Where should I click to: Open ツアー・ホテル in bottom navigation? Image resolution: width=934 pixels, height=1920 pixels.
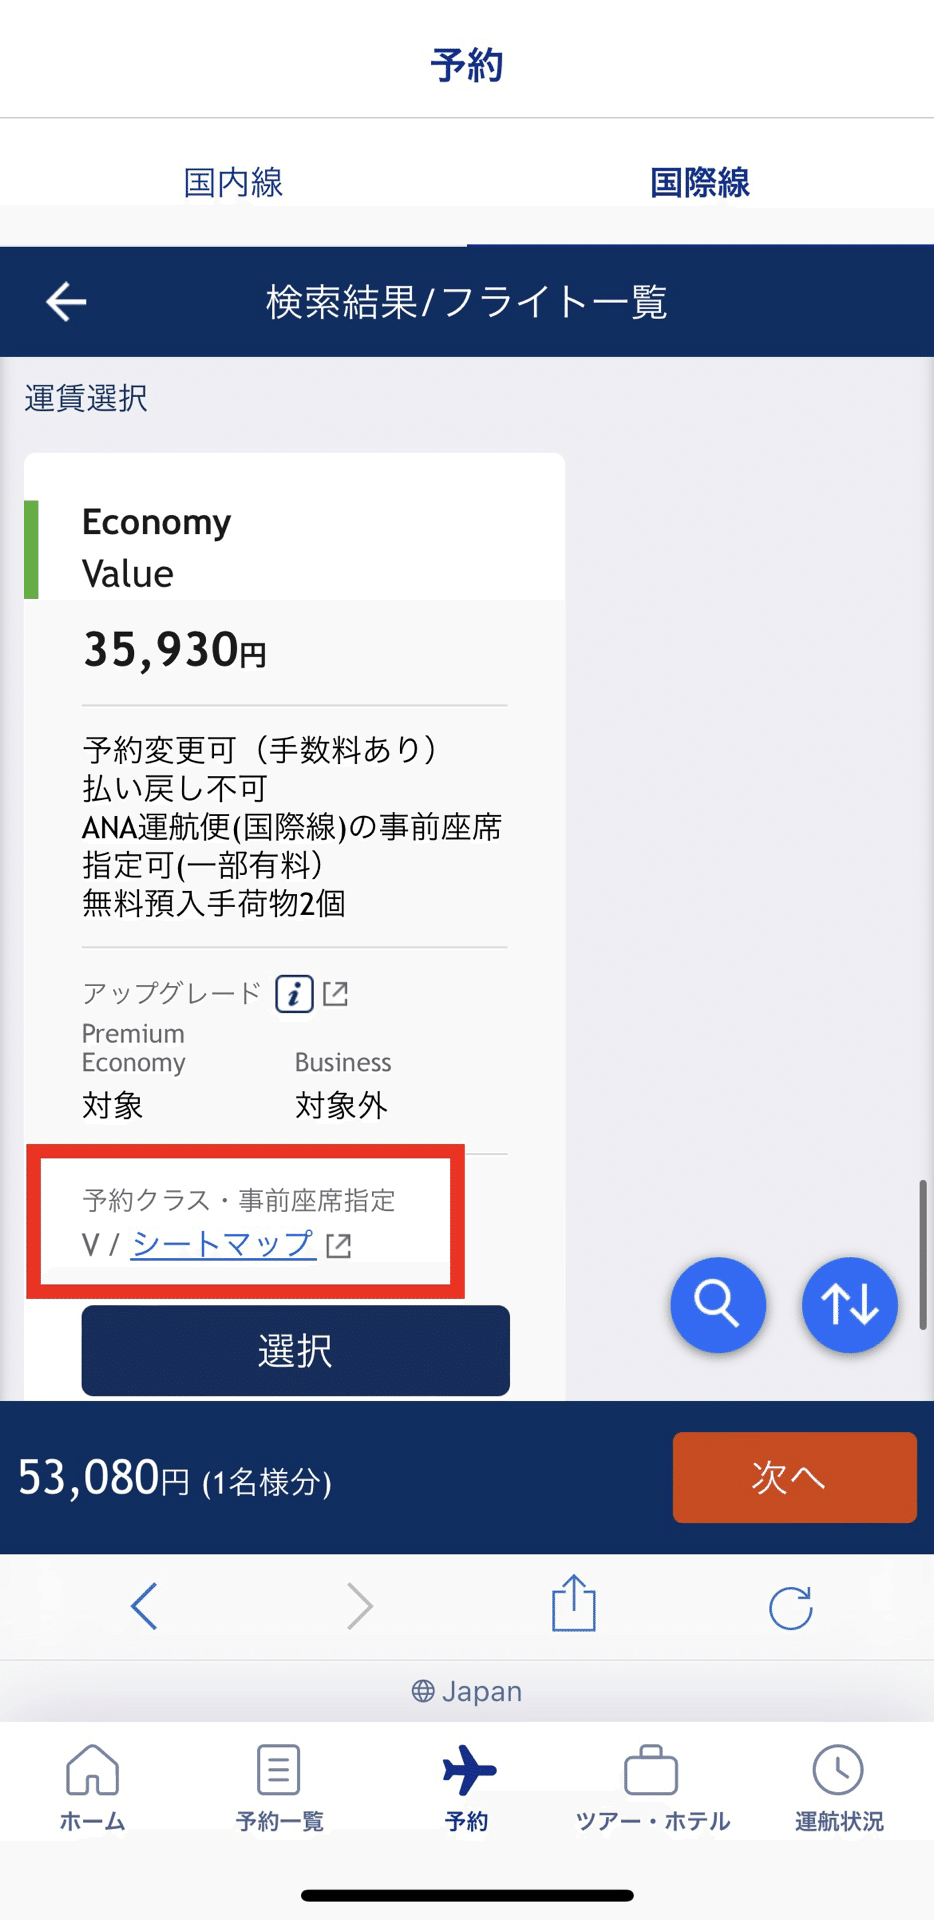click(652, 1787)
